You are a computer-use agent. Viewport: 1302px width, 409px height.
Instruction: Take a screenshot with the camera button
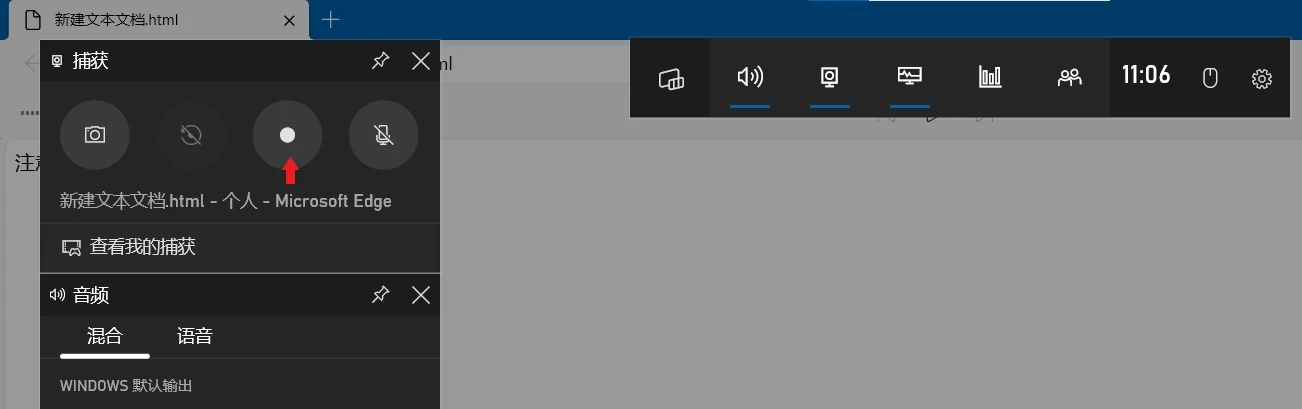pyautogui.click(x=95, y=135)
